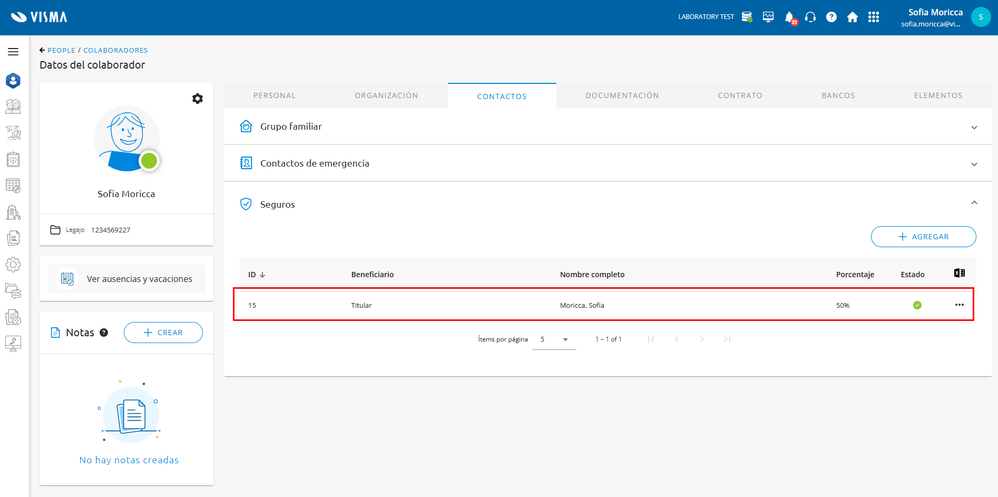Screen dimensions: 998x497
Task: Open Ver ausencias y vacaciones
Action: click(x=126, y=279)
